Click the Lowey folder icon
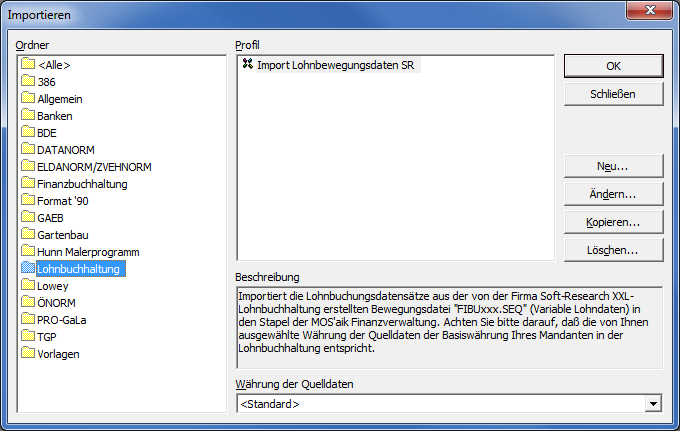Viewport: 680px width, 431px height. (x=28, y=285)
